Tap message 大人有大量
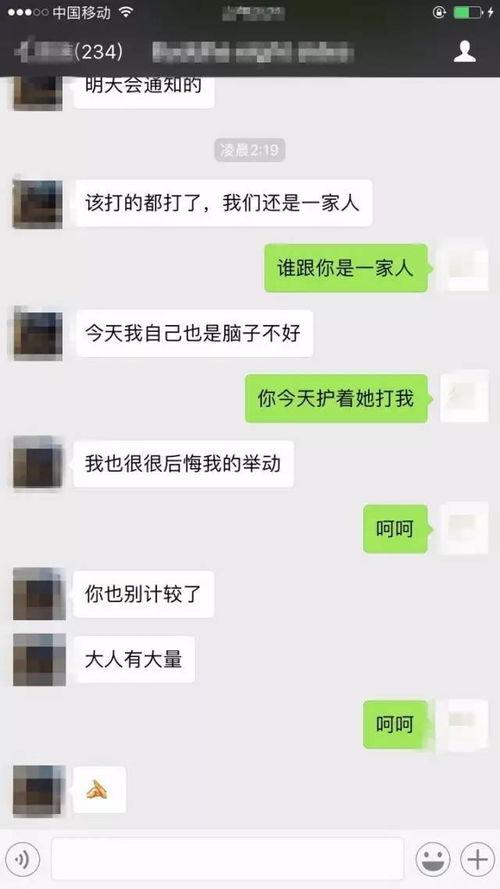 coord(134,659)
